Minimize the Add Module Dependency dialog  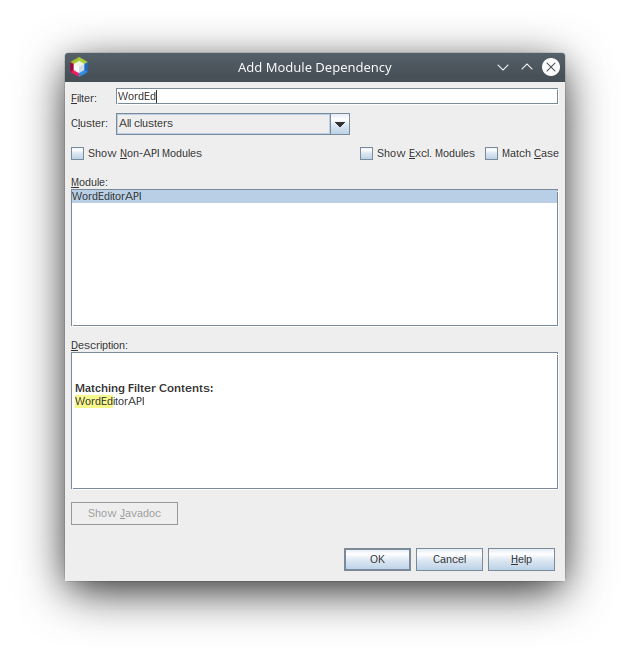(503, 67)
